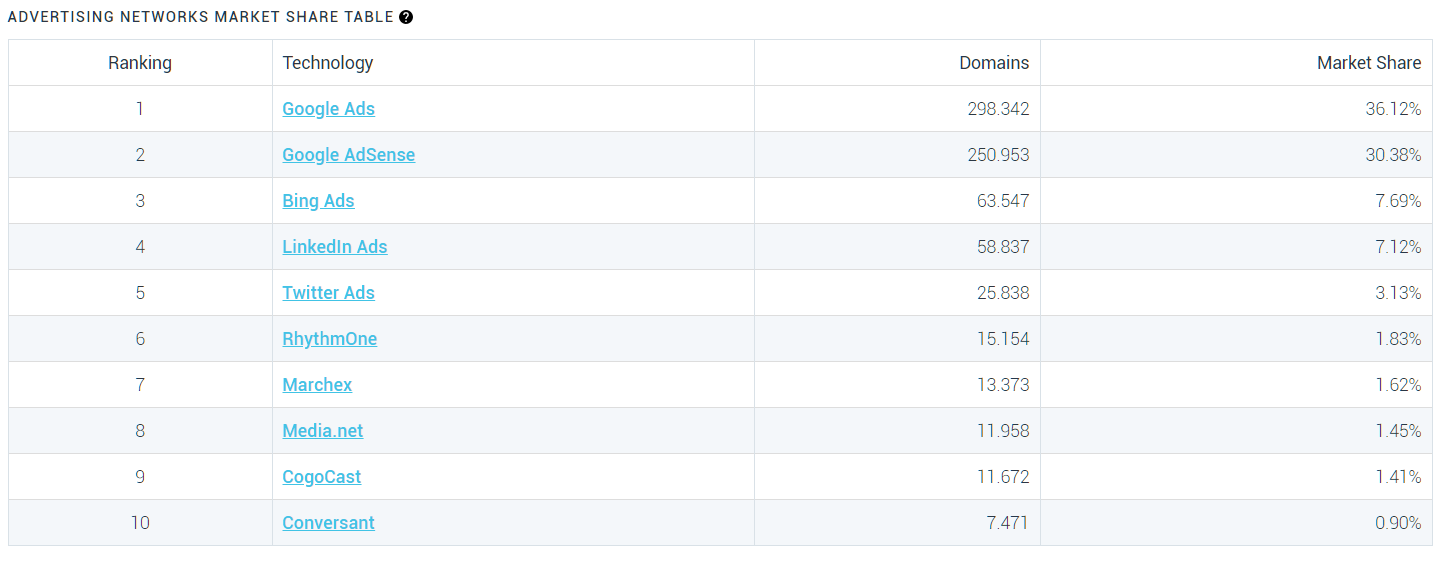Click ranking number 9 in CogoCast row

pyautogui.click(x=140, y=477)
